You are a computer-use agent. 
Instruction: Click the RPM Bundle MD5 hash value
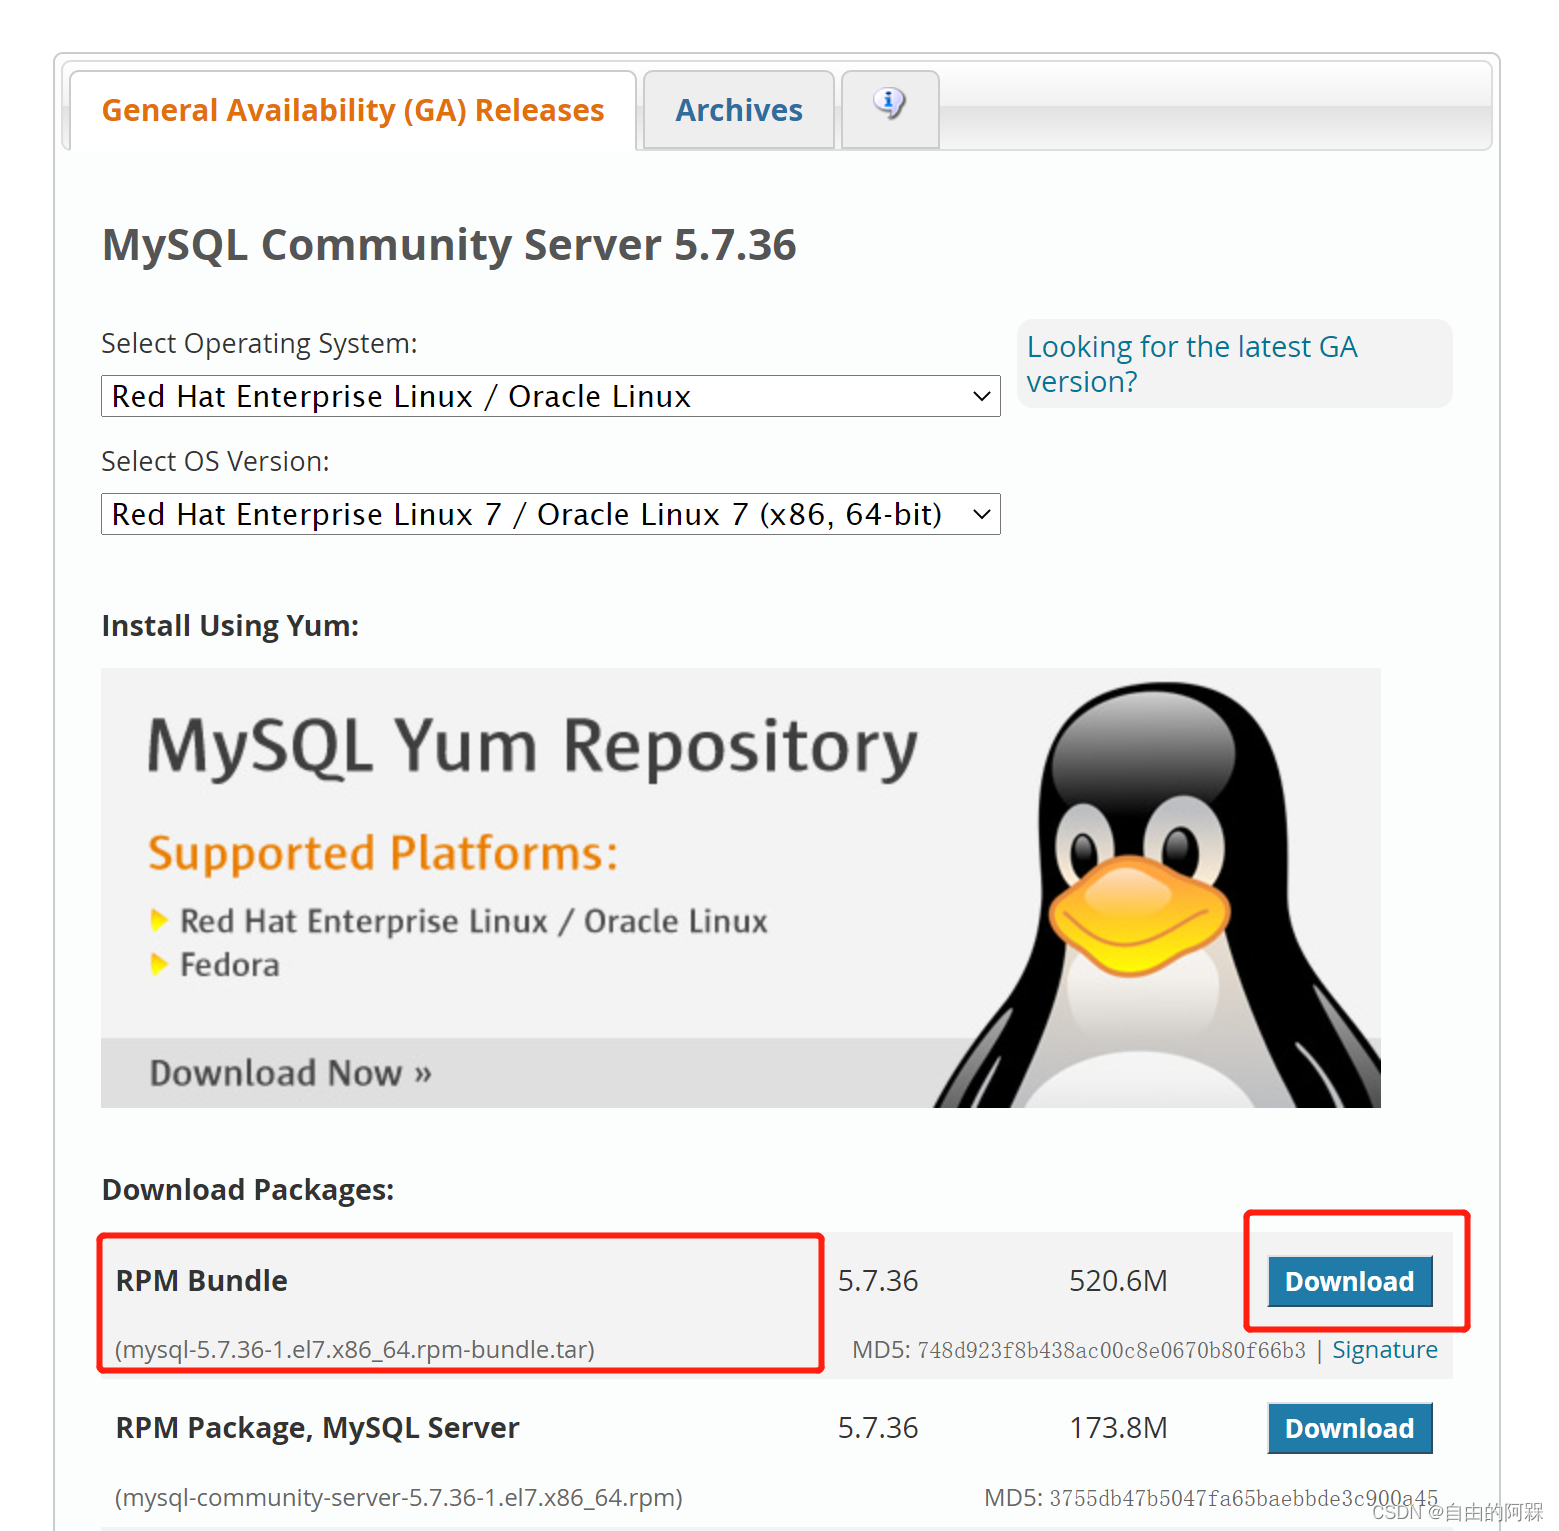(1111, 1350)
